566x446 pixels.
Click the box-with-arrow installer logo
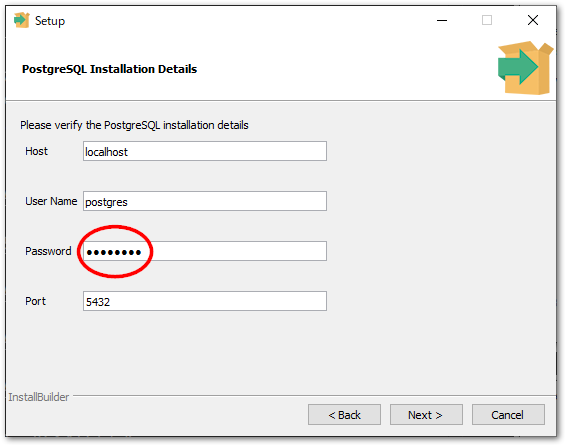[525, 68]
